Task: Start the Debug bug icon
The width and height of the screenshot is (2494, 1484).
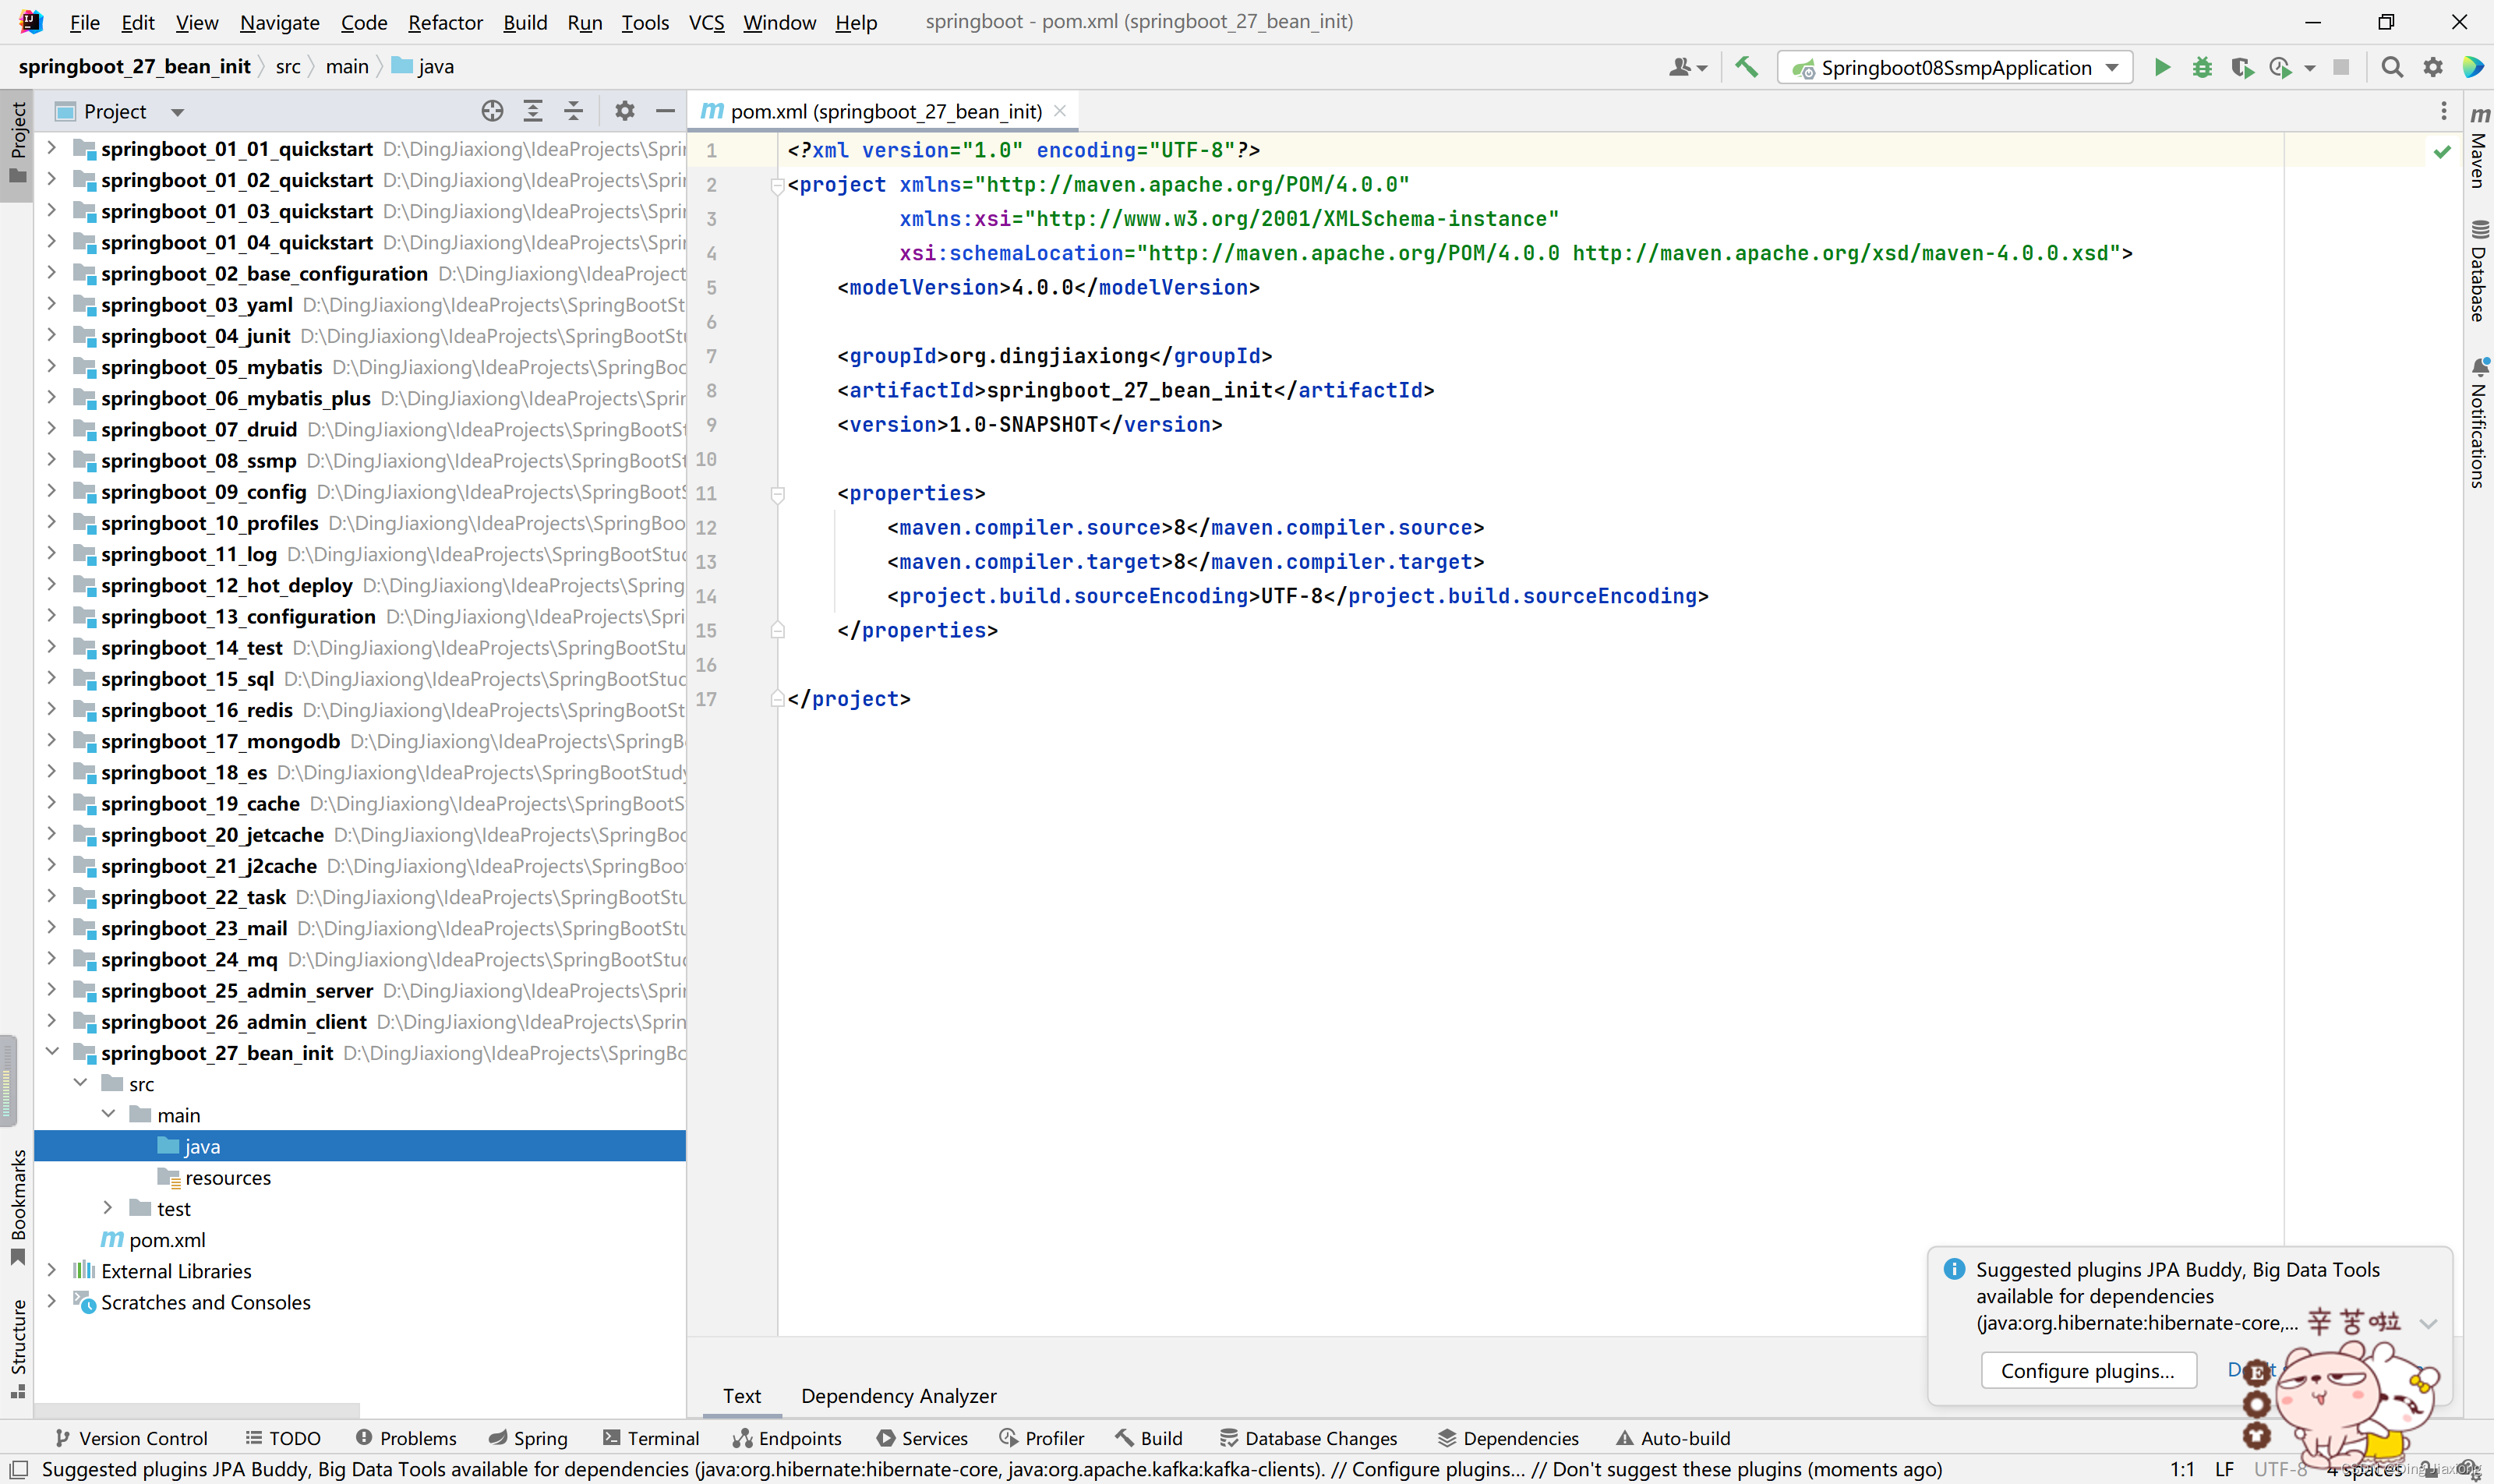Action: click(x=2202, y=67)
